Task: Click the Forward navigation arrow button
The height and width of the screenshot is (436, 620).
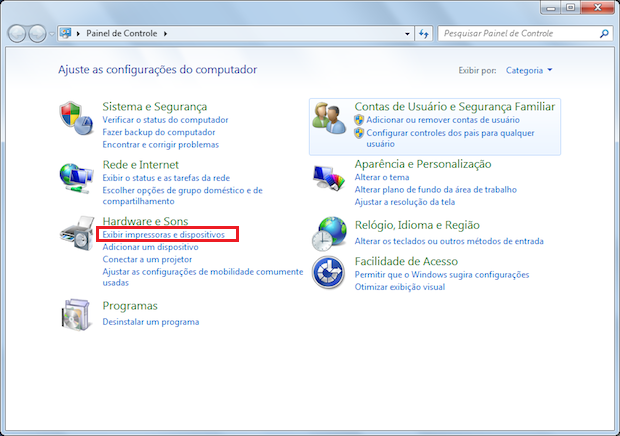Action: (37, 34)
